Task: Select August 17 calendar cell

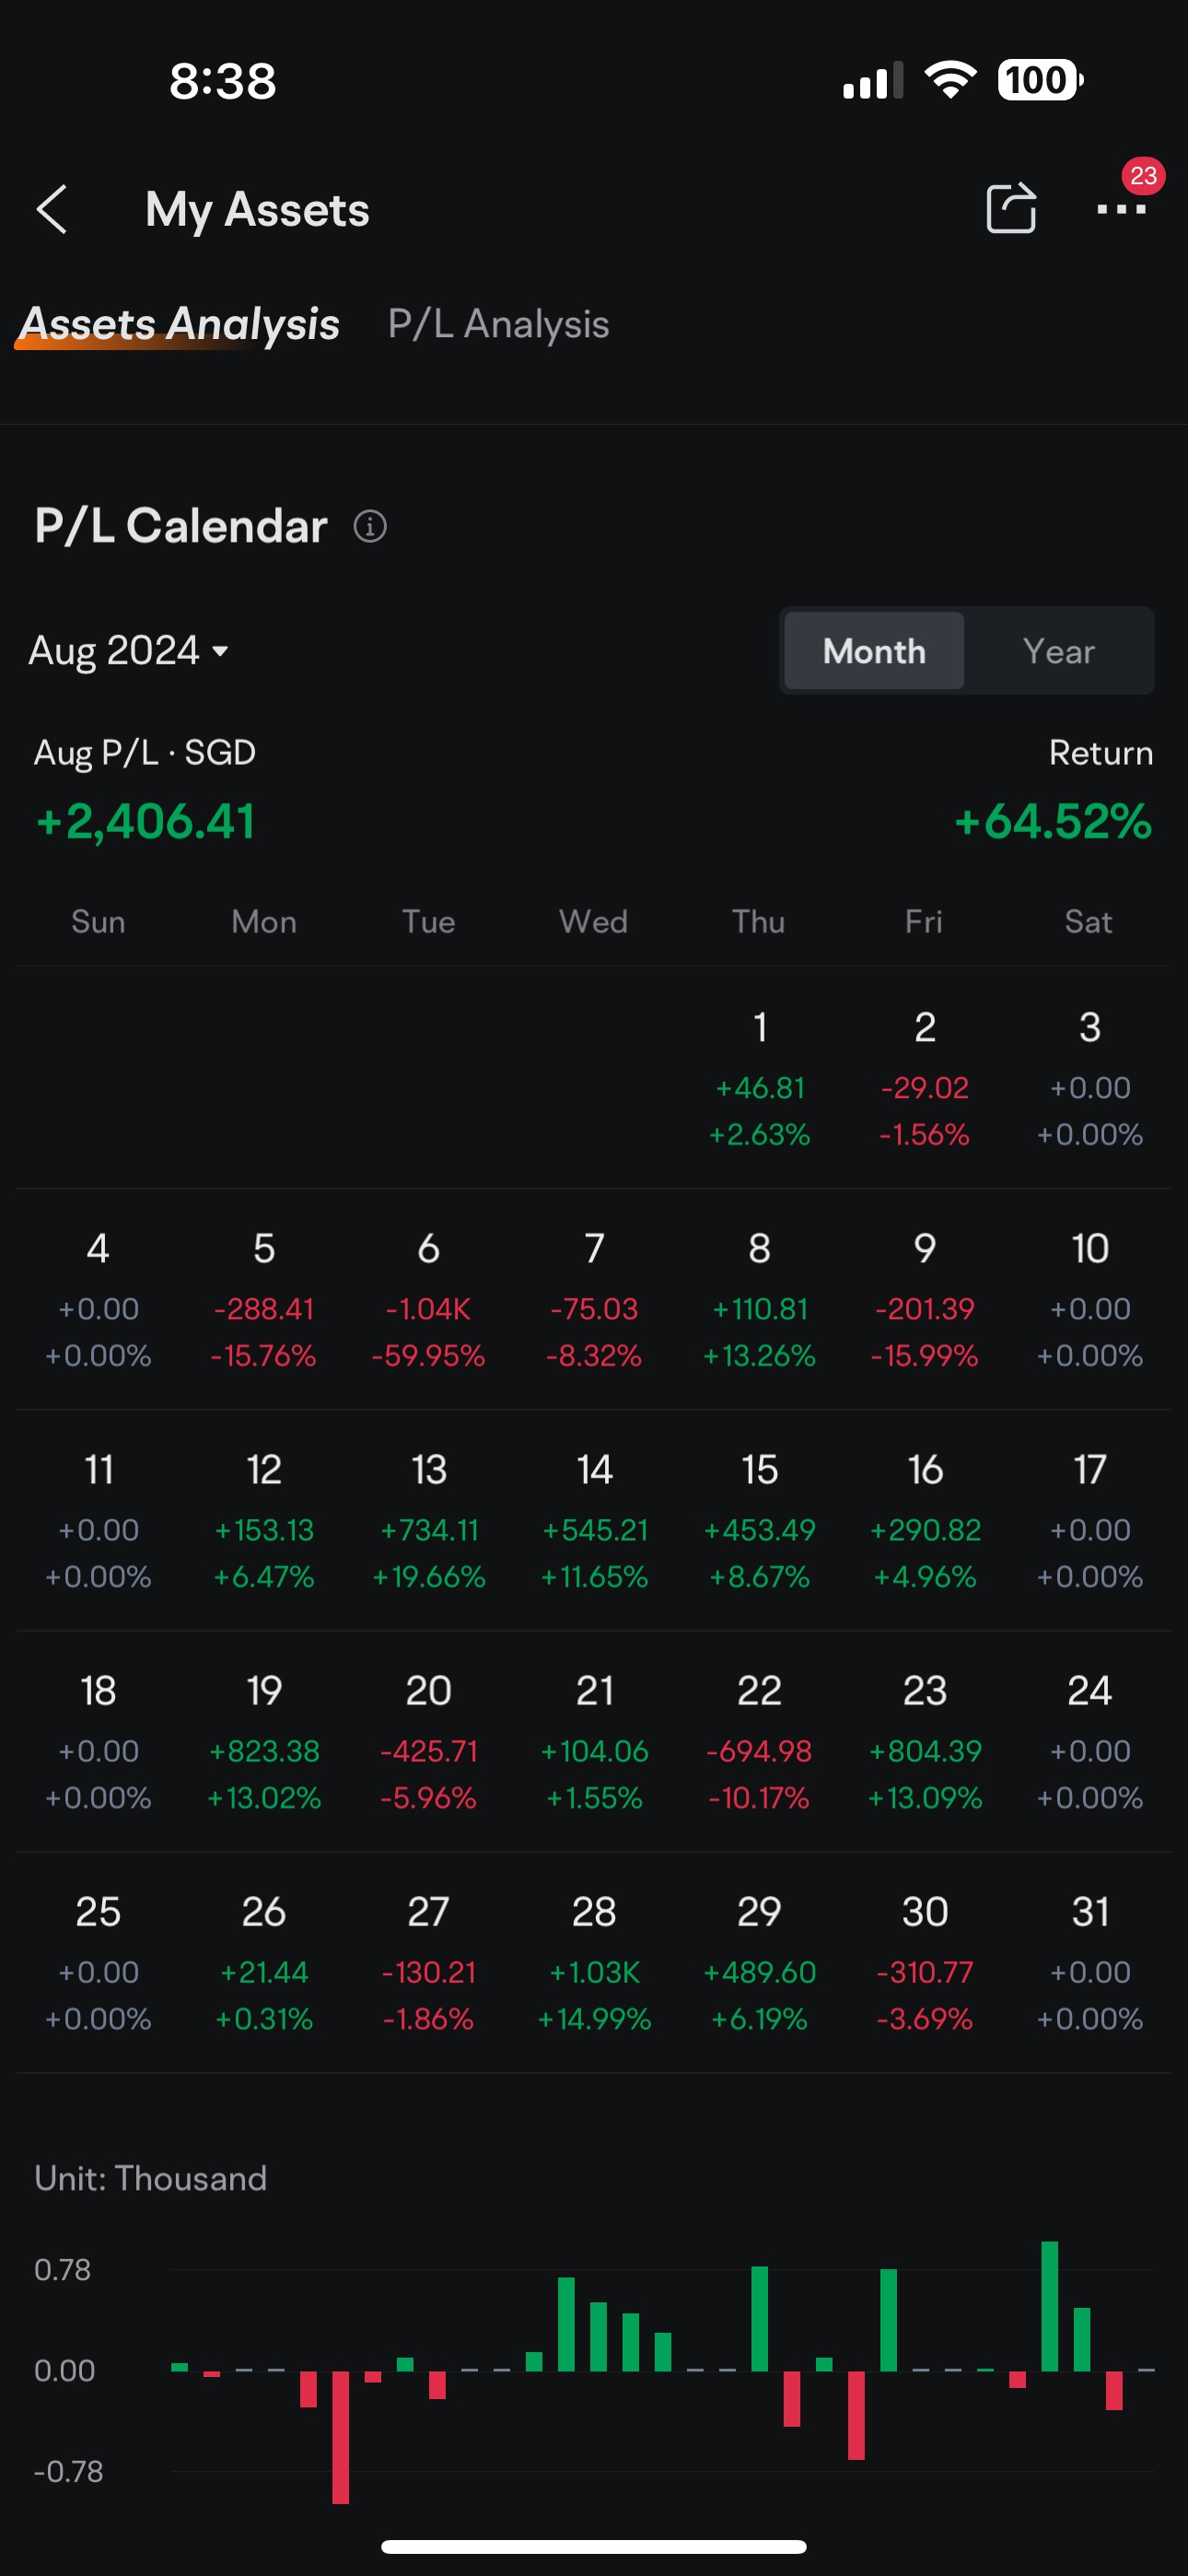Action: click(1090, 1522)
